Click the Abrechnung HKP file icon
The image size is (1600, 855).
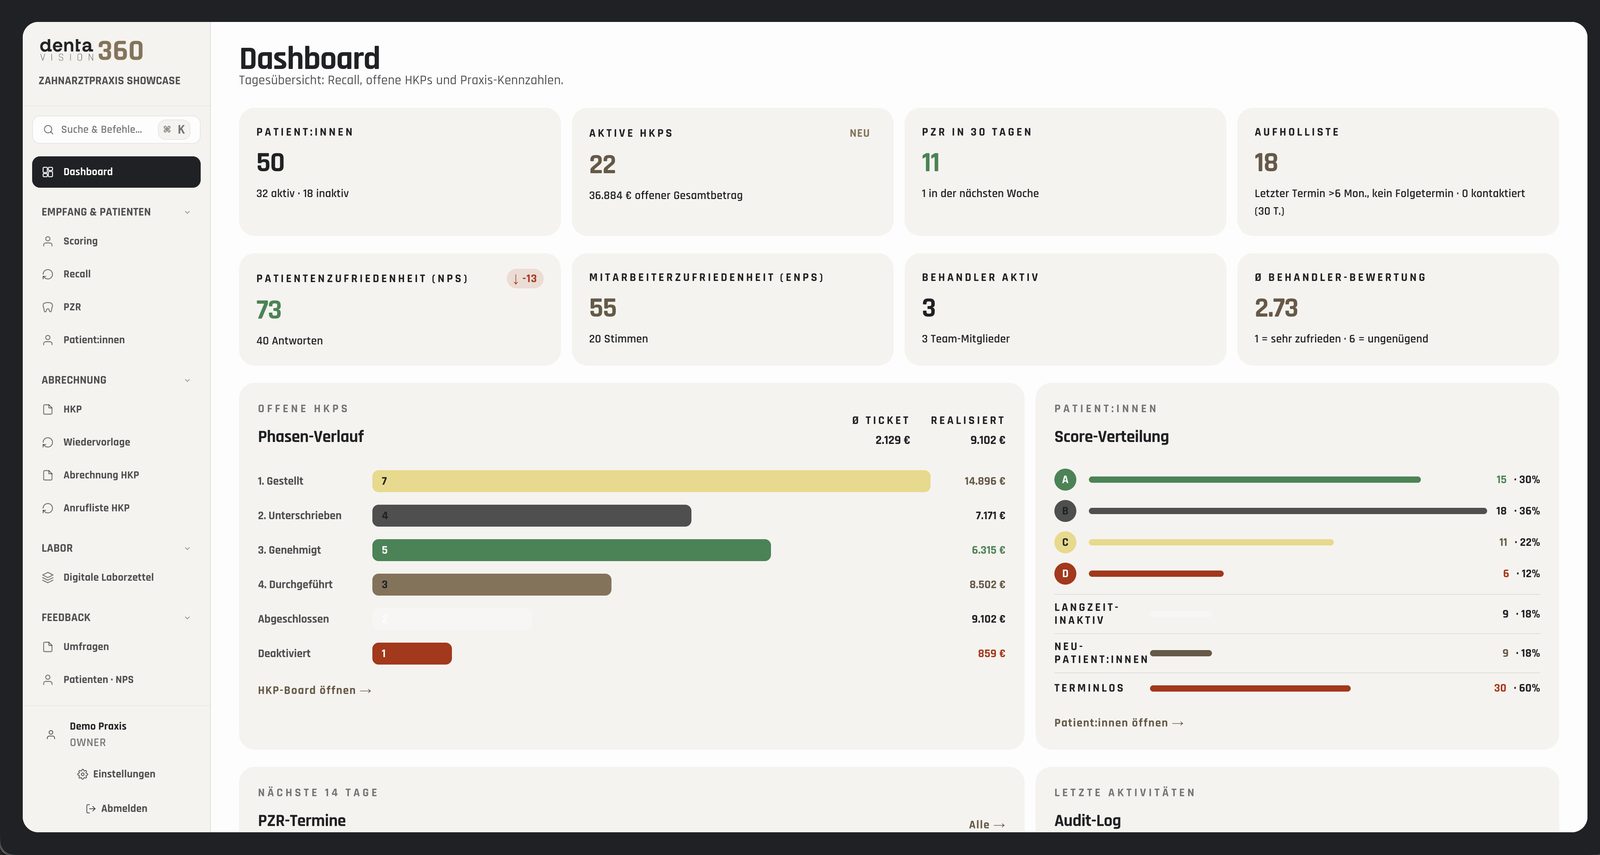48,475
